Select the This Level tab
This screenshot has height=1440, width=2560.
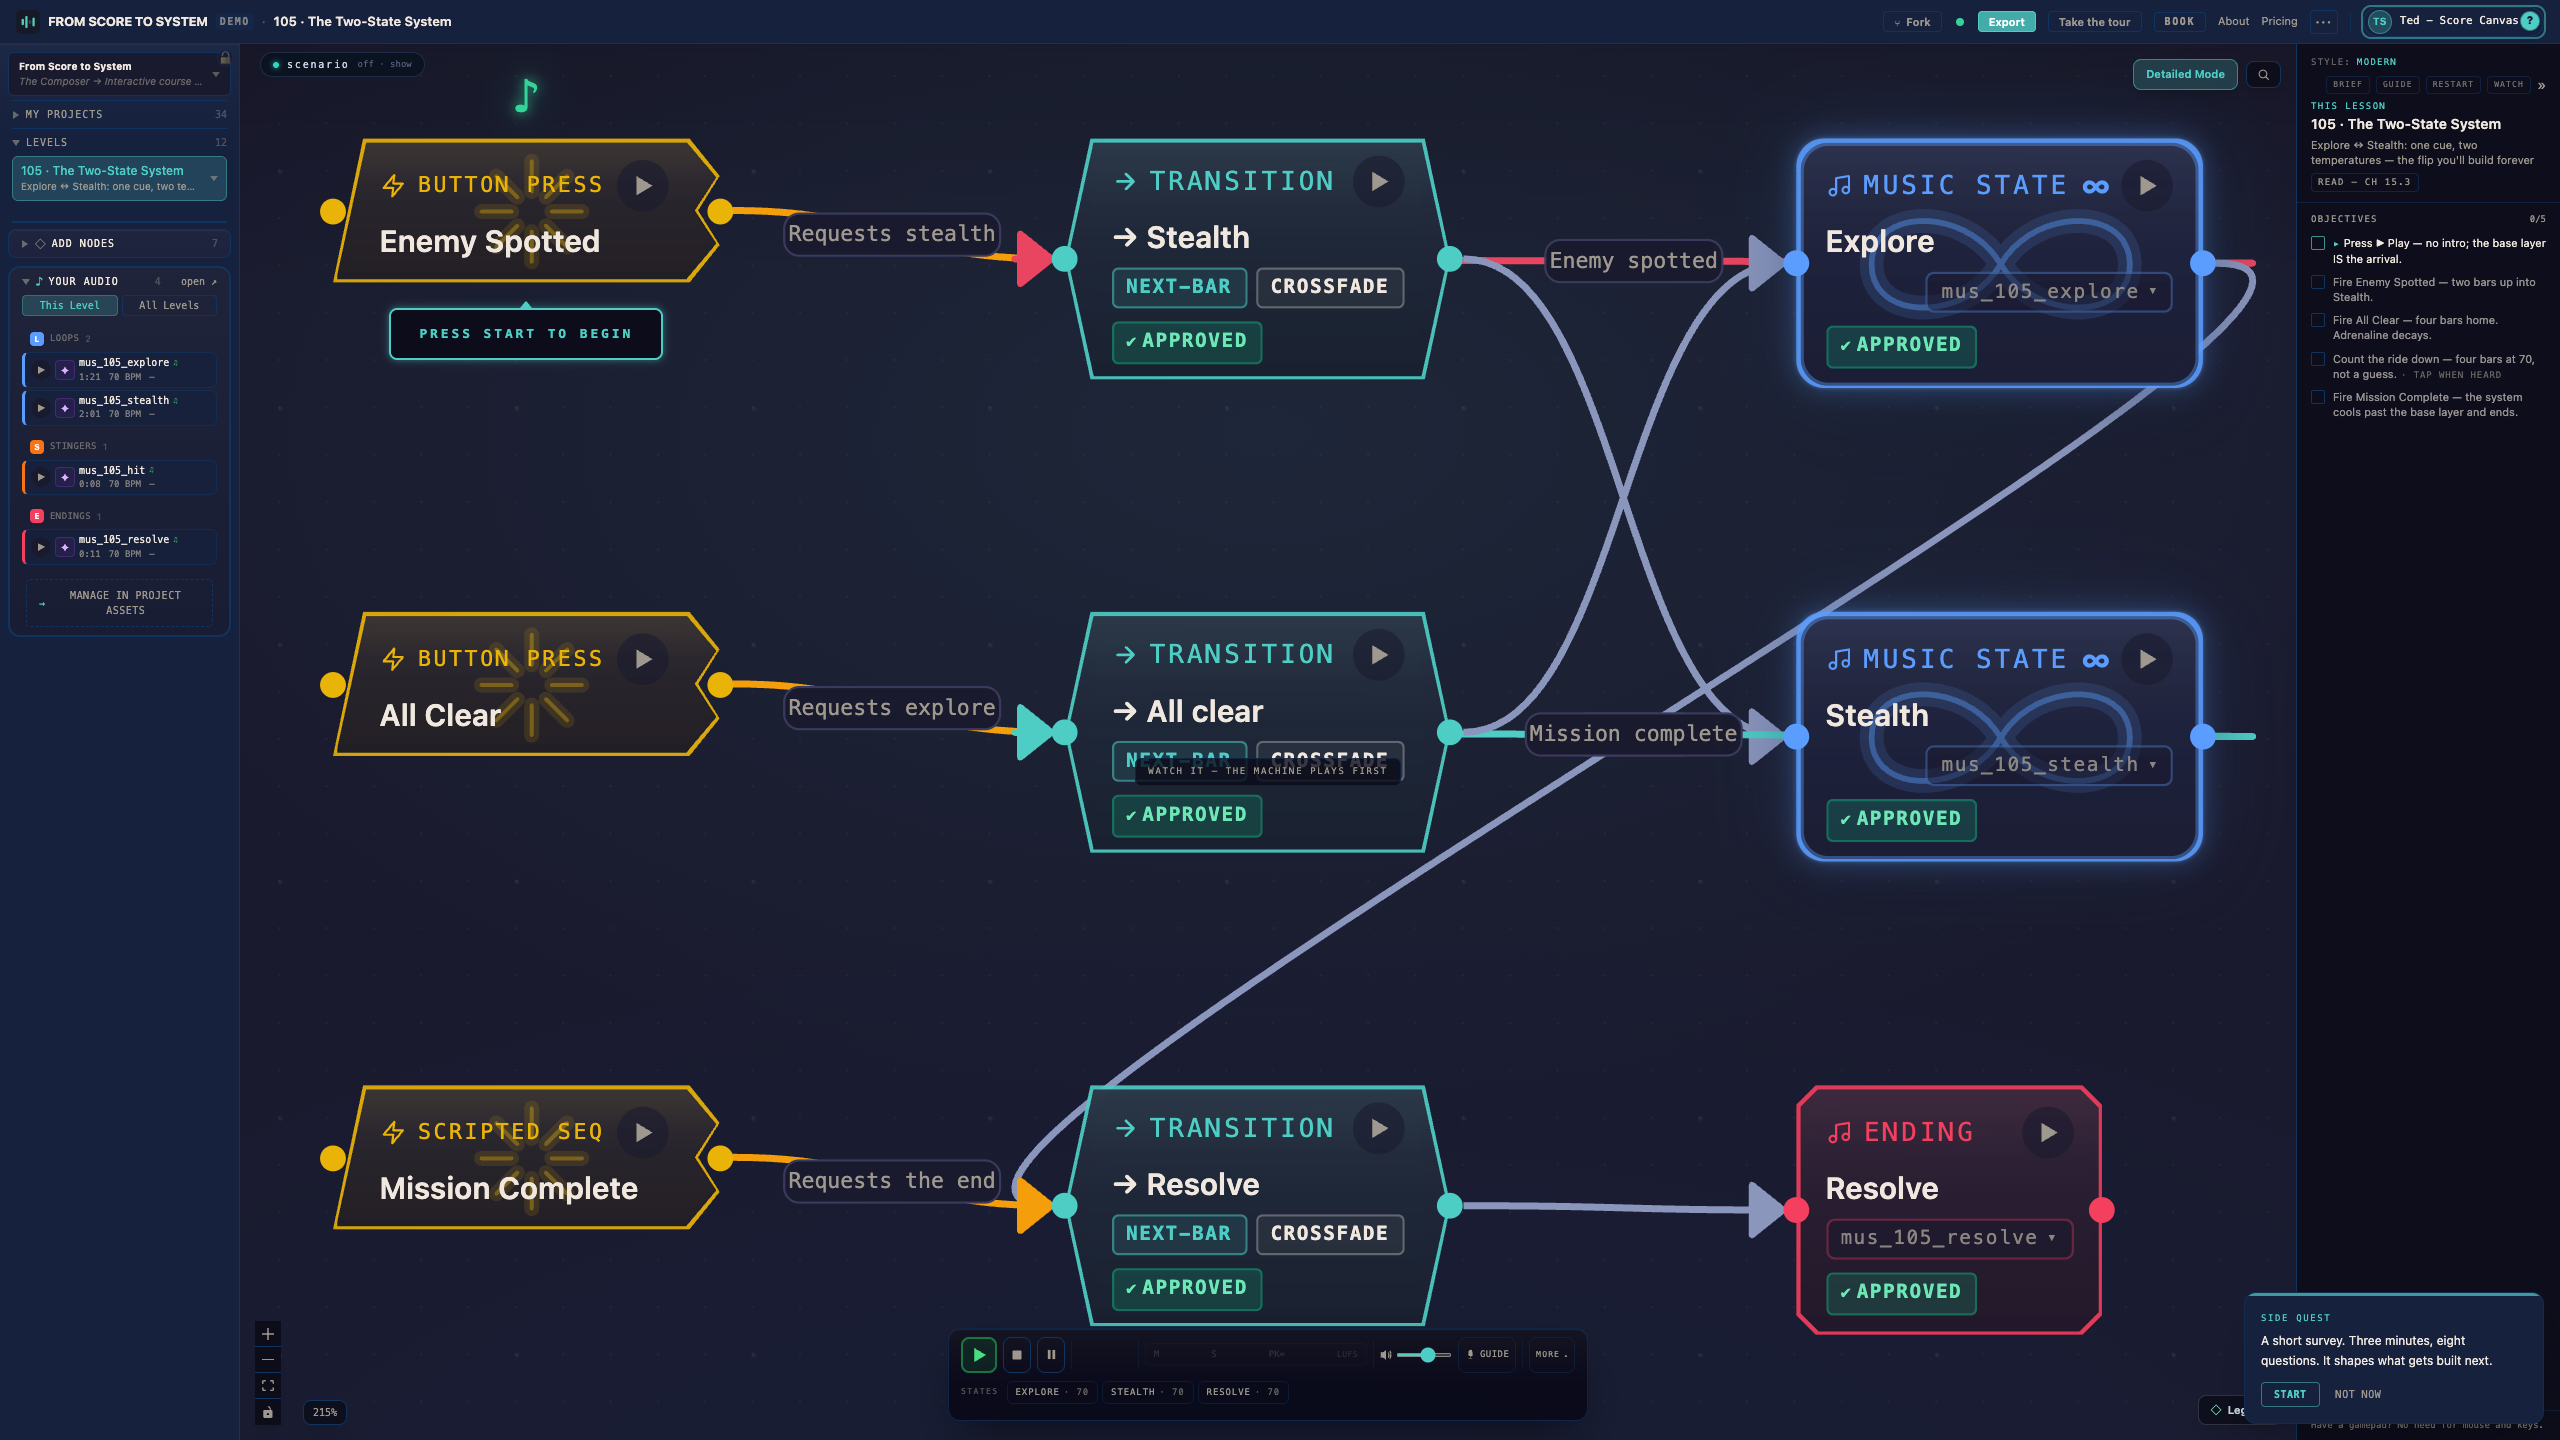[70, 306]
